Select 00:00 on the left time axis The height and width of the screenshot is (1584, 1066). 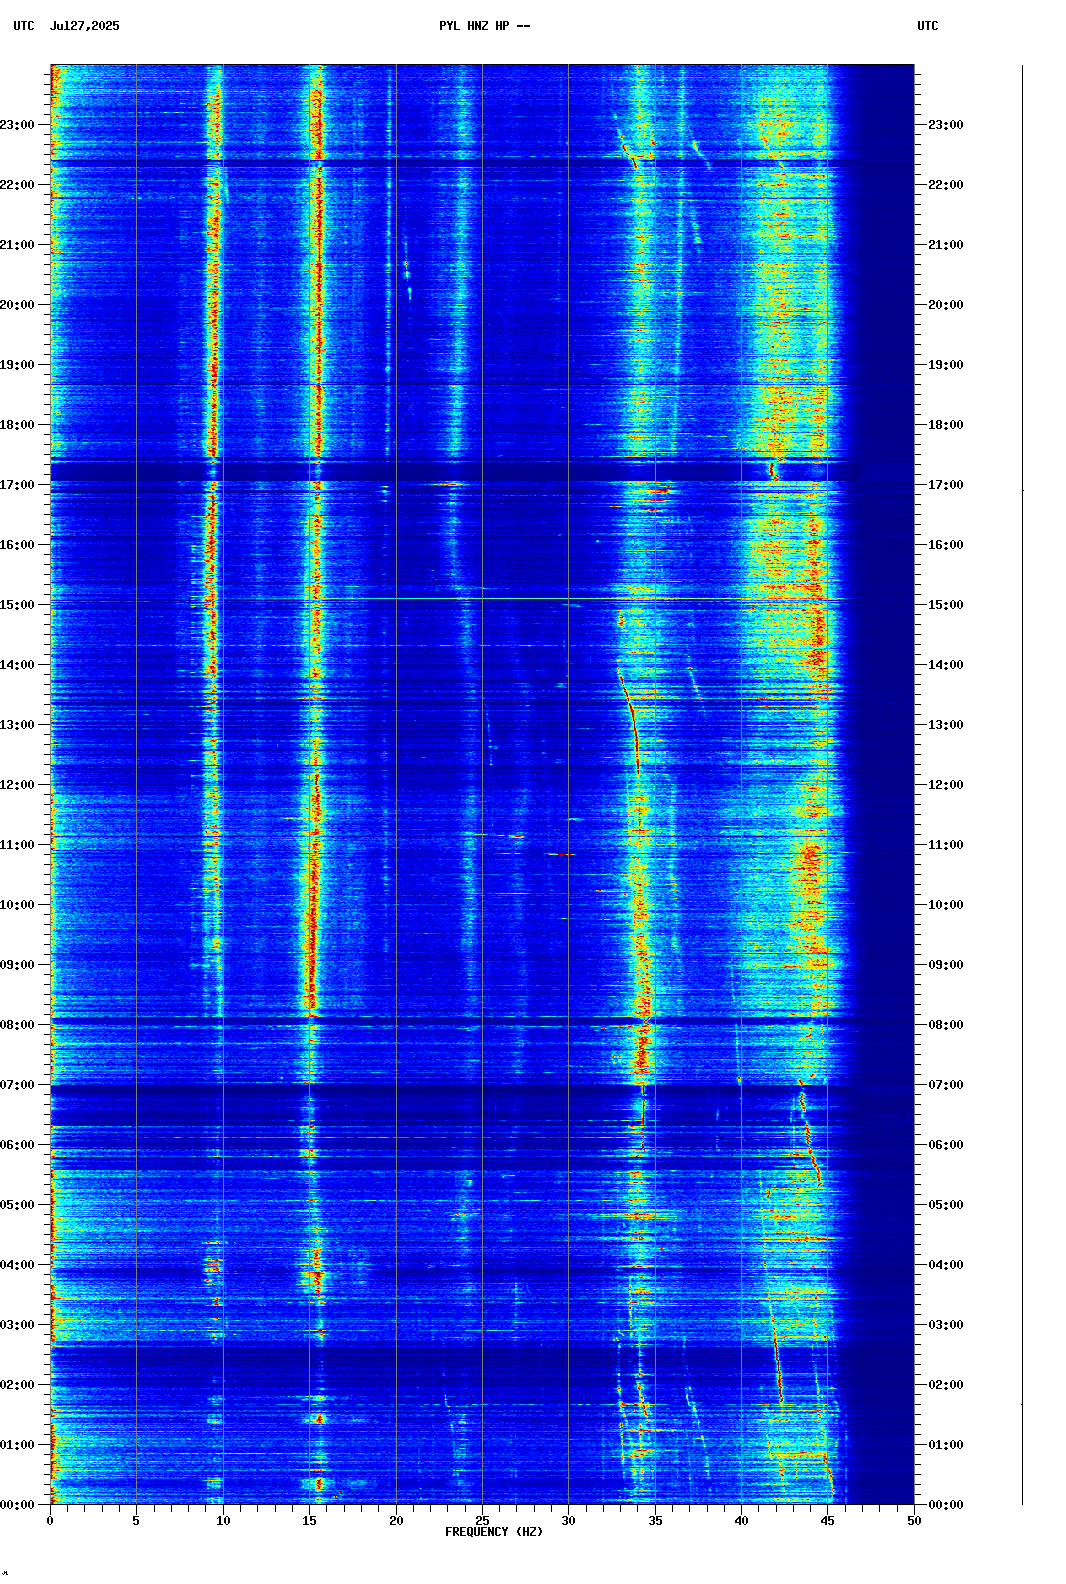point(17,1505)
